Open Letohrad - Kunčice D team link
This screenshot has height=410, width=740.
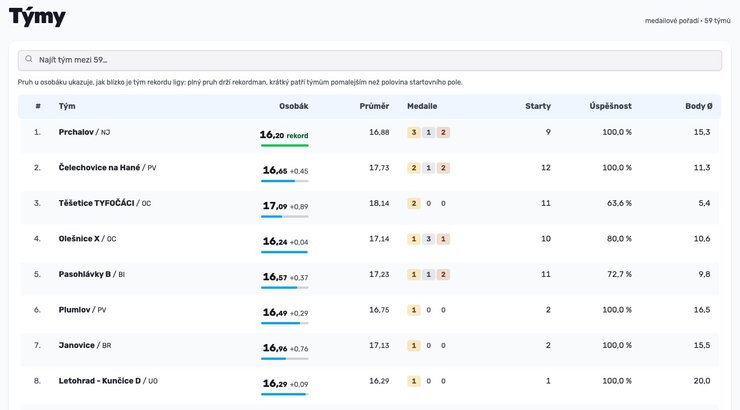tap(100, 381)
